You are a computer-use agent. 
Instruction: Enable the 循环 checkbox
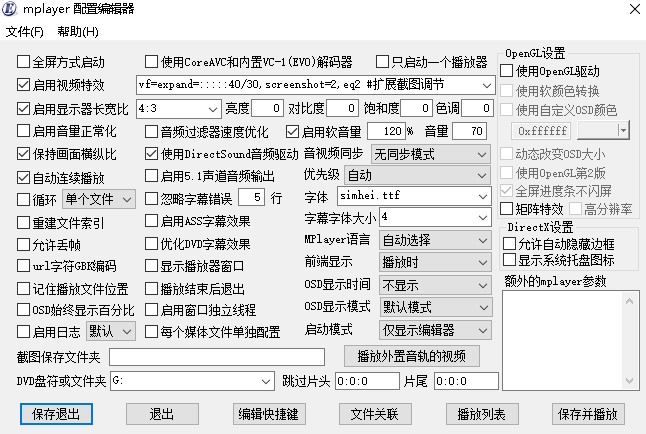23,200
